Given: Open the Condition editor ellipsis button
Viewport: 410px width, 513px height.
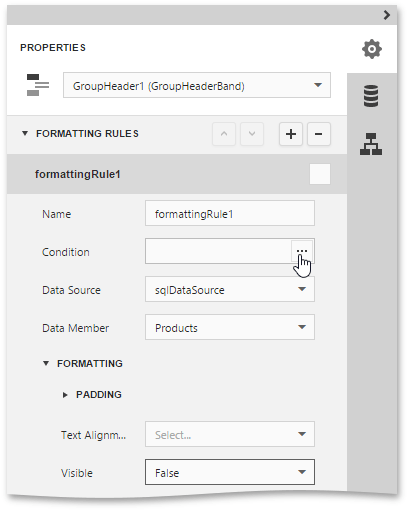Looking at the screenshot, I should [x=302, y=251].
